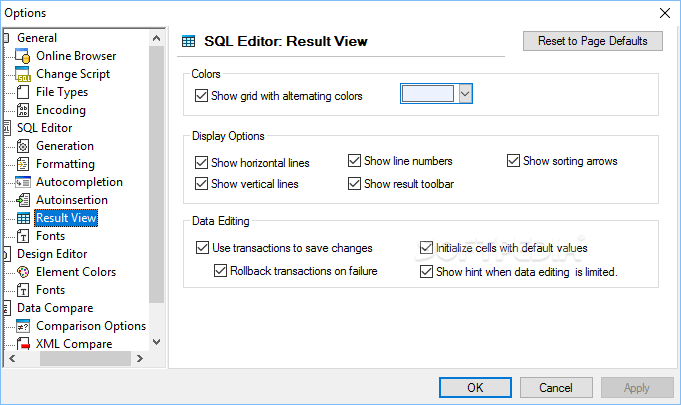The height and width of the screenshot is (405, 681).
Task: Click the Autocompletion icon
Action: (23, 182)
